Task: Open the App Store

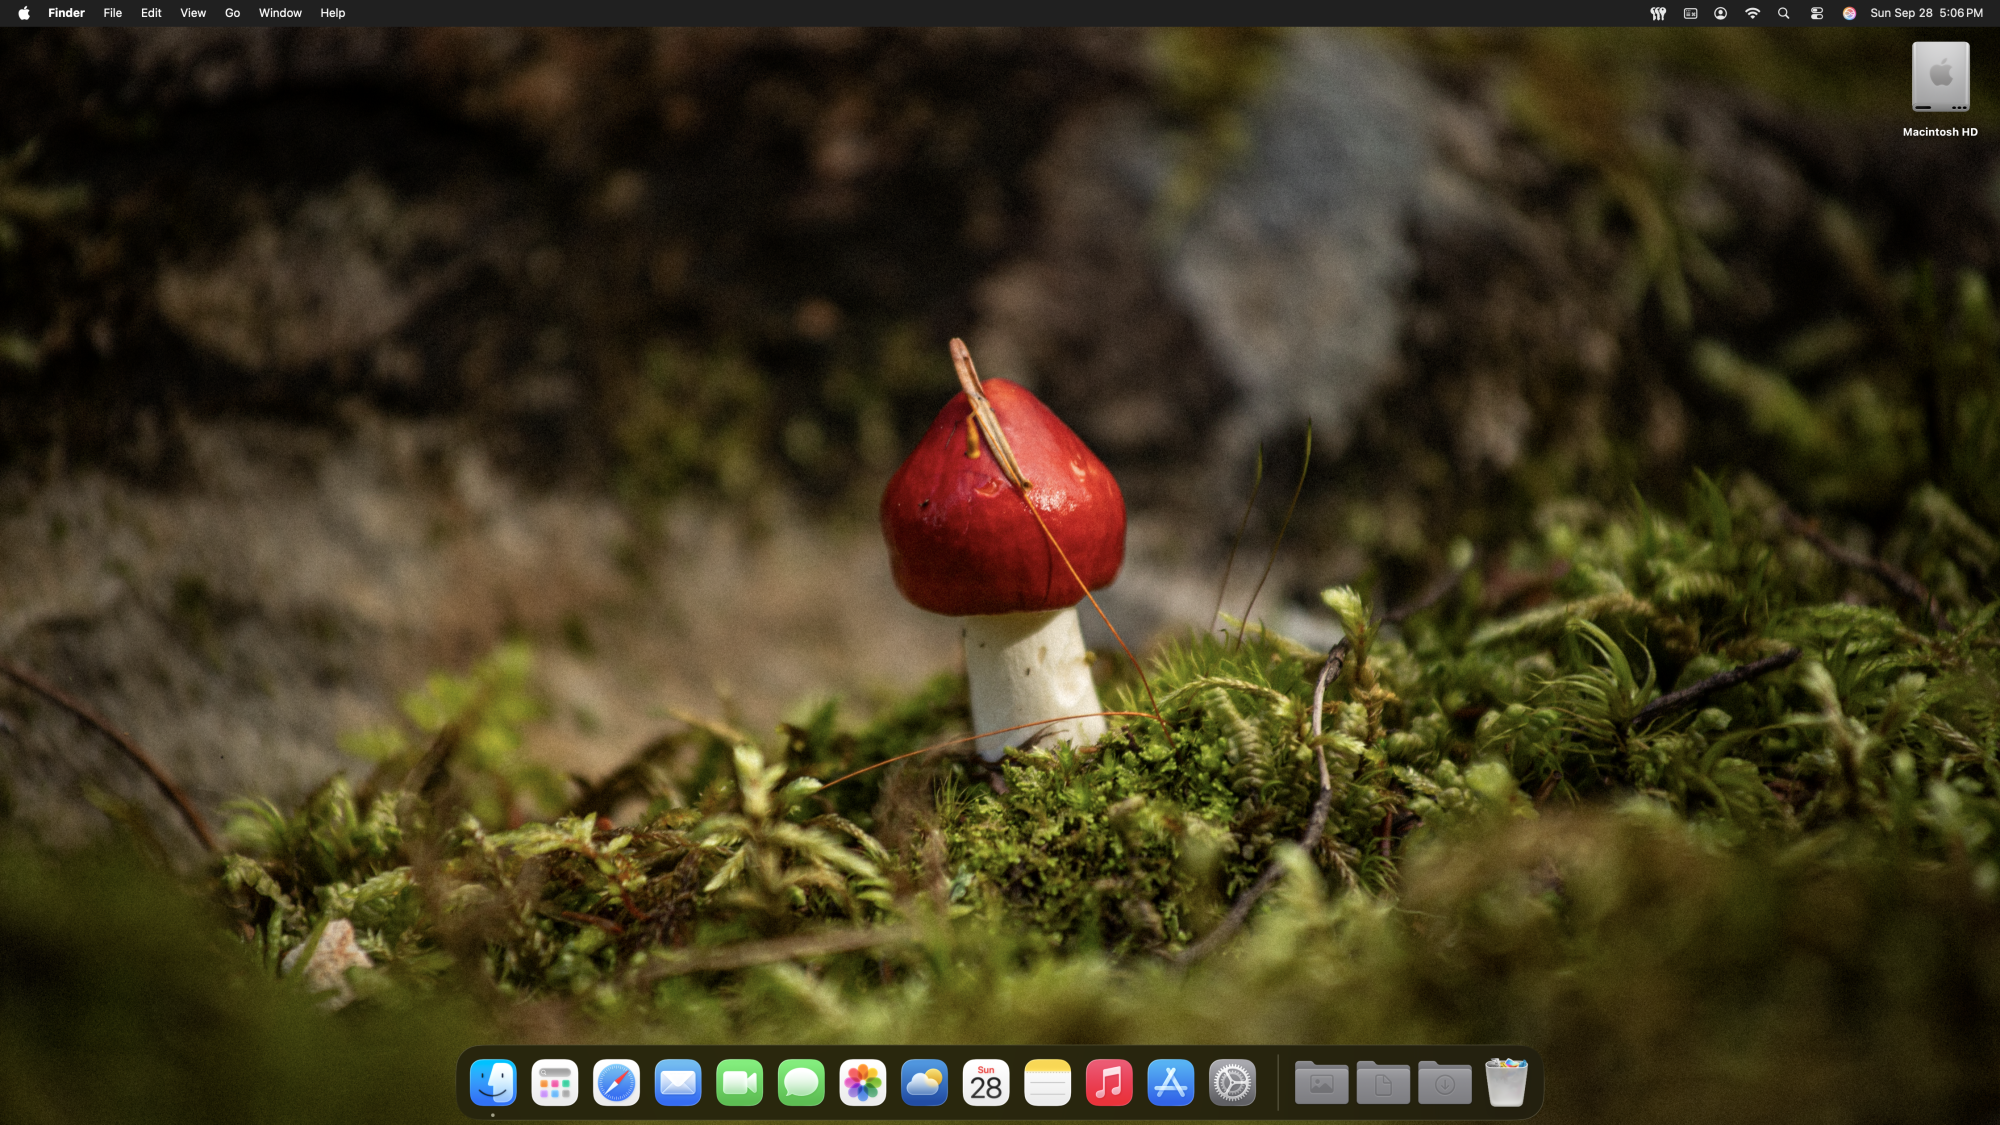Action: tap(1171, 1083)
